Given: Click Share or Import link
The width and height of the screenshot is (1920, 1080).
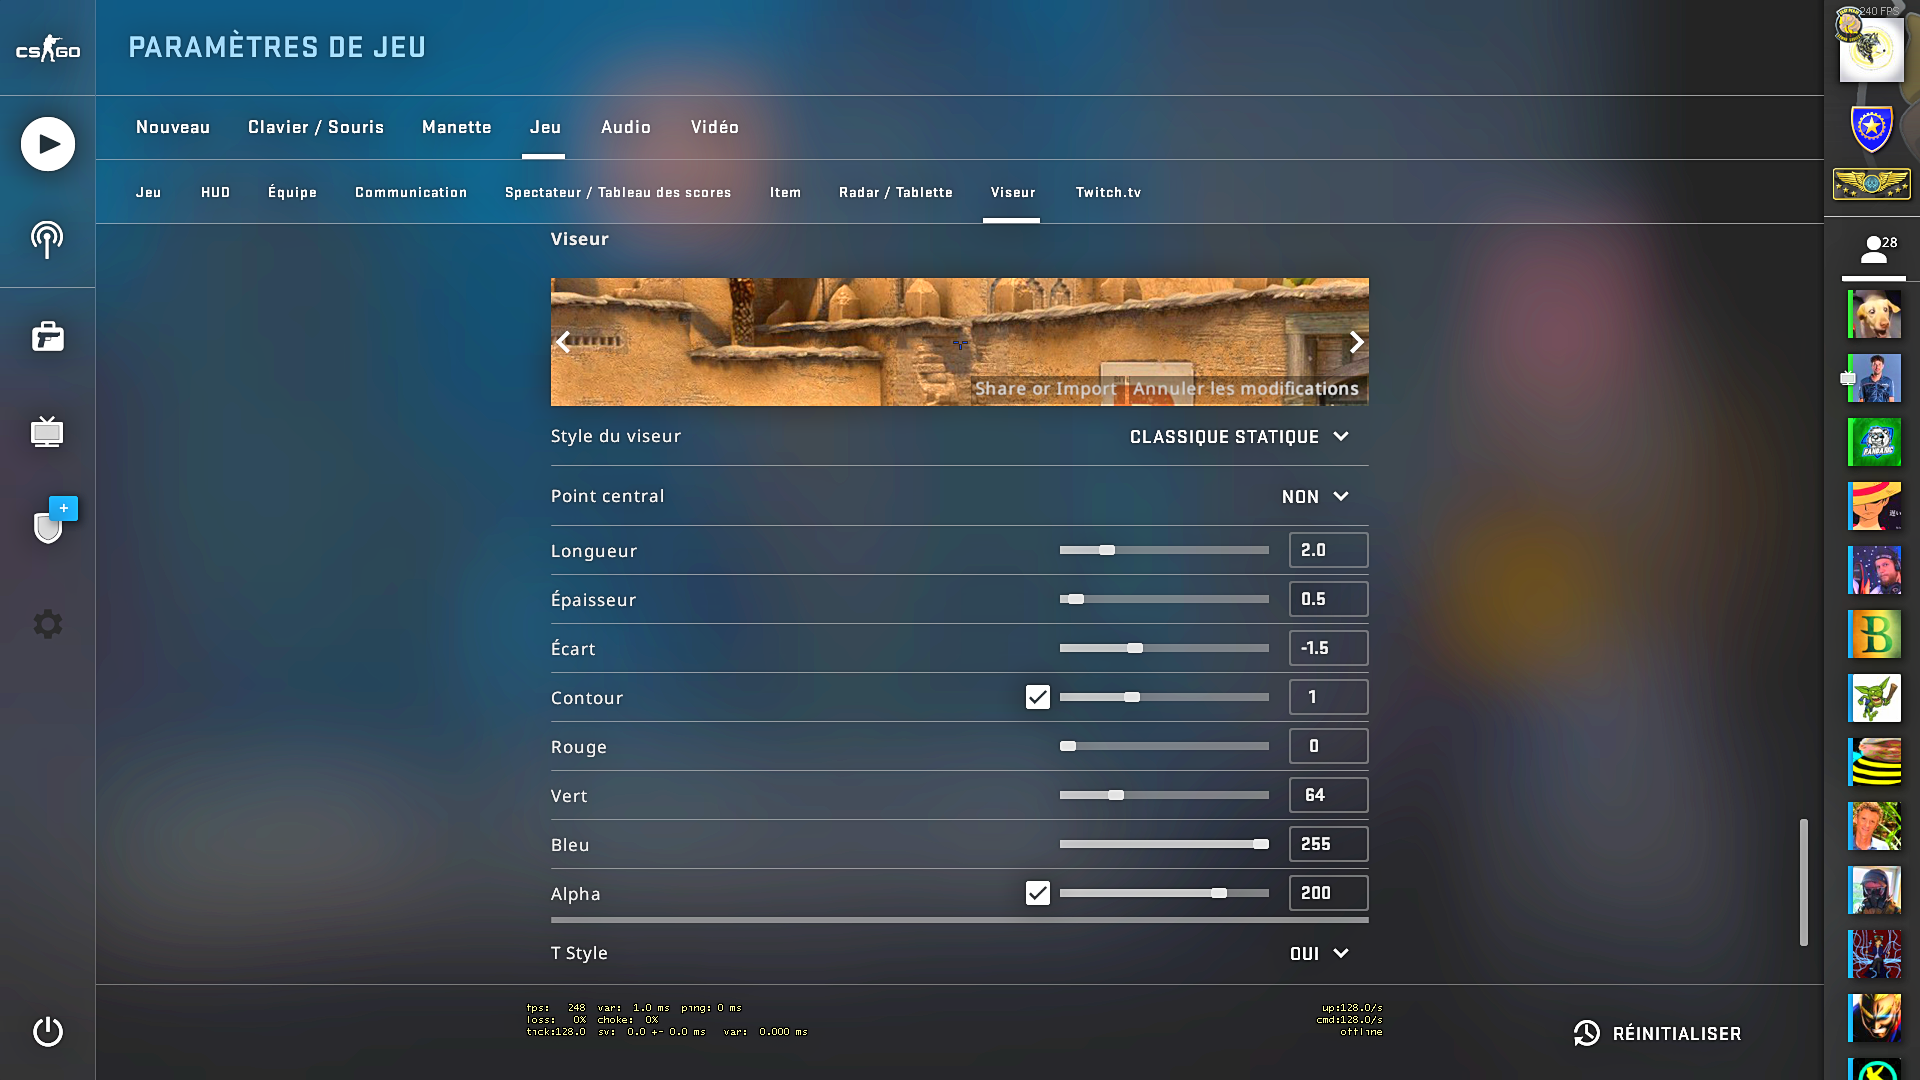Looking at the screenshot, I should (x=1045, y=389).
